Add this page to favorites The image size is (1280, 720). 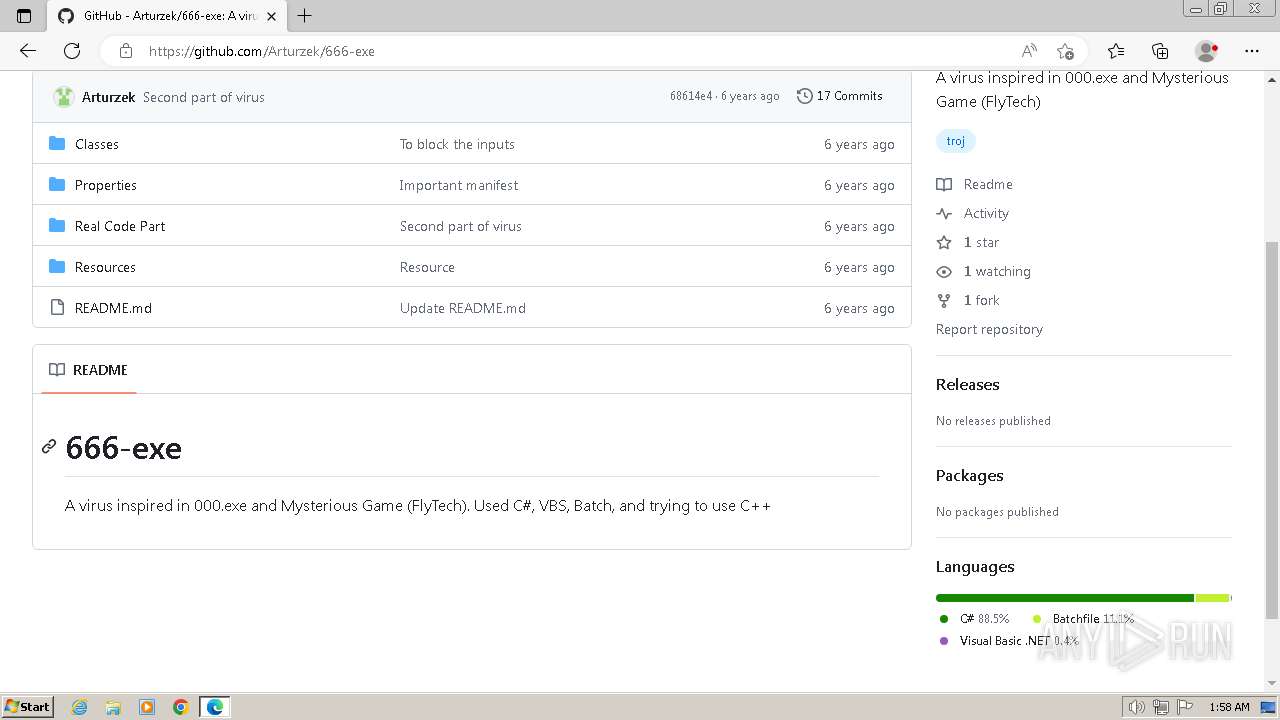click(1066, 51)
